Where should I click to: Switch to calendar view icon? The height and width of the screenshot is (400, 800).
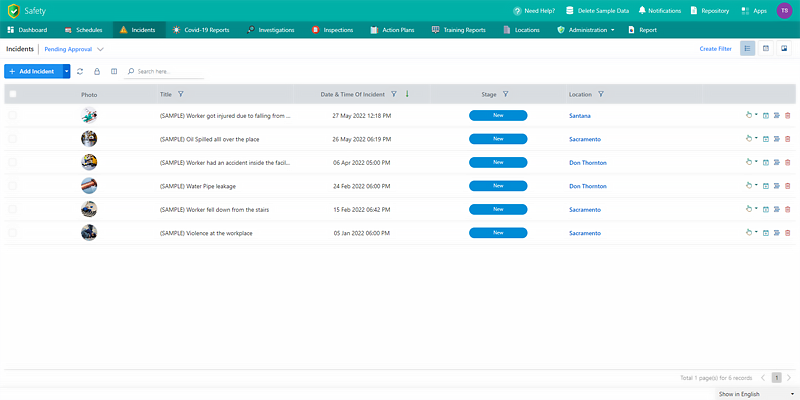point(765,48)
